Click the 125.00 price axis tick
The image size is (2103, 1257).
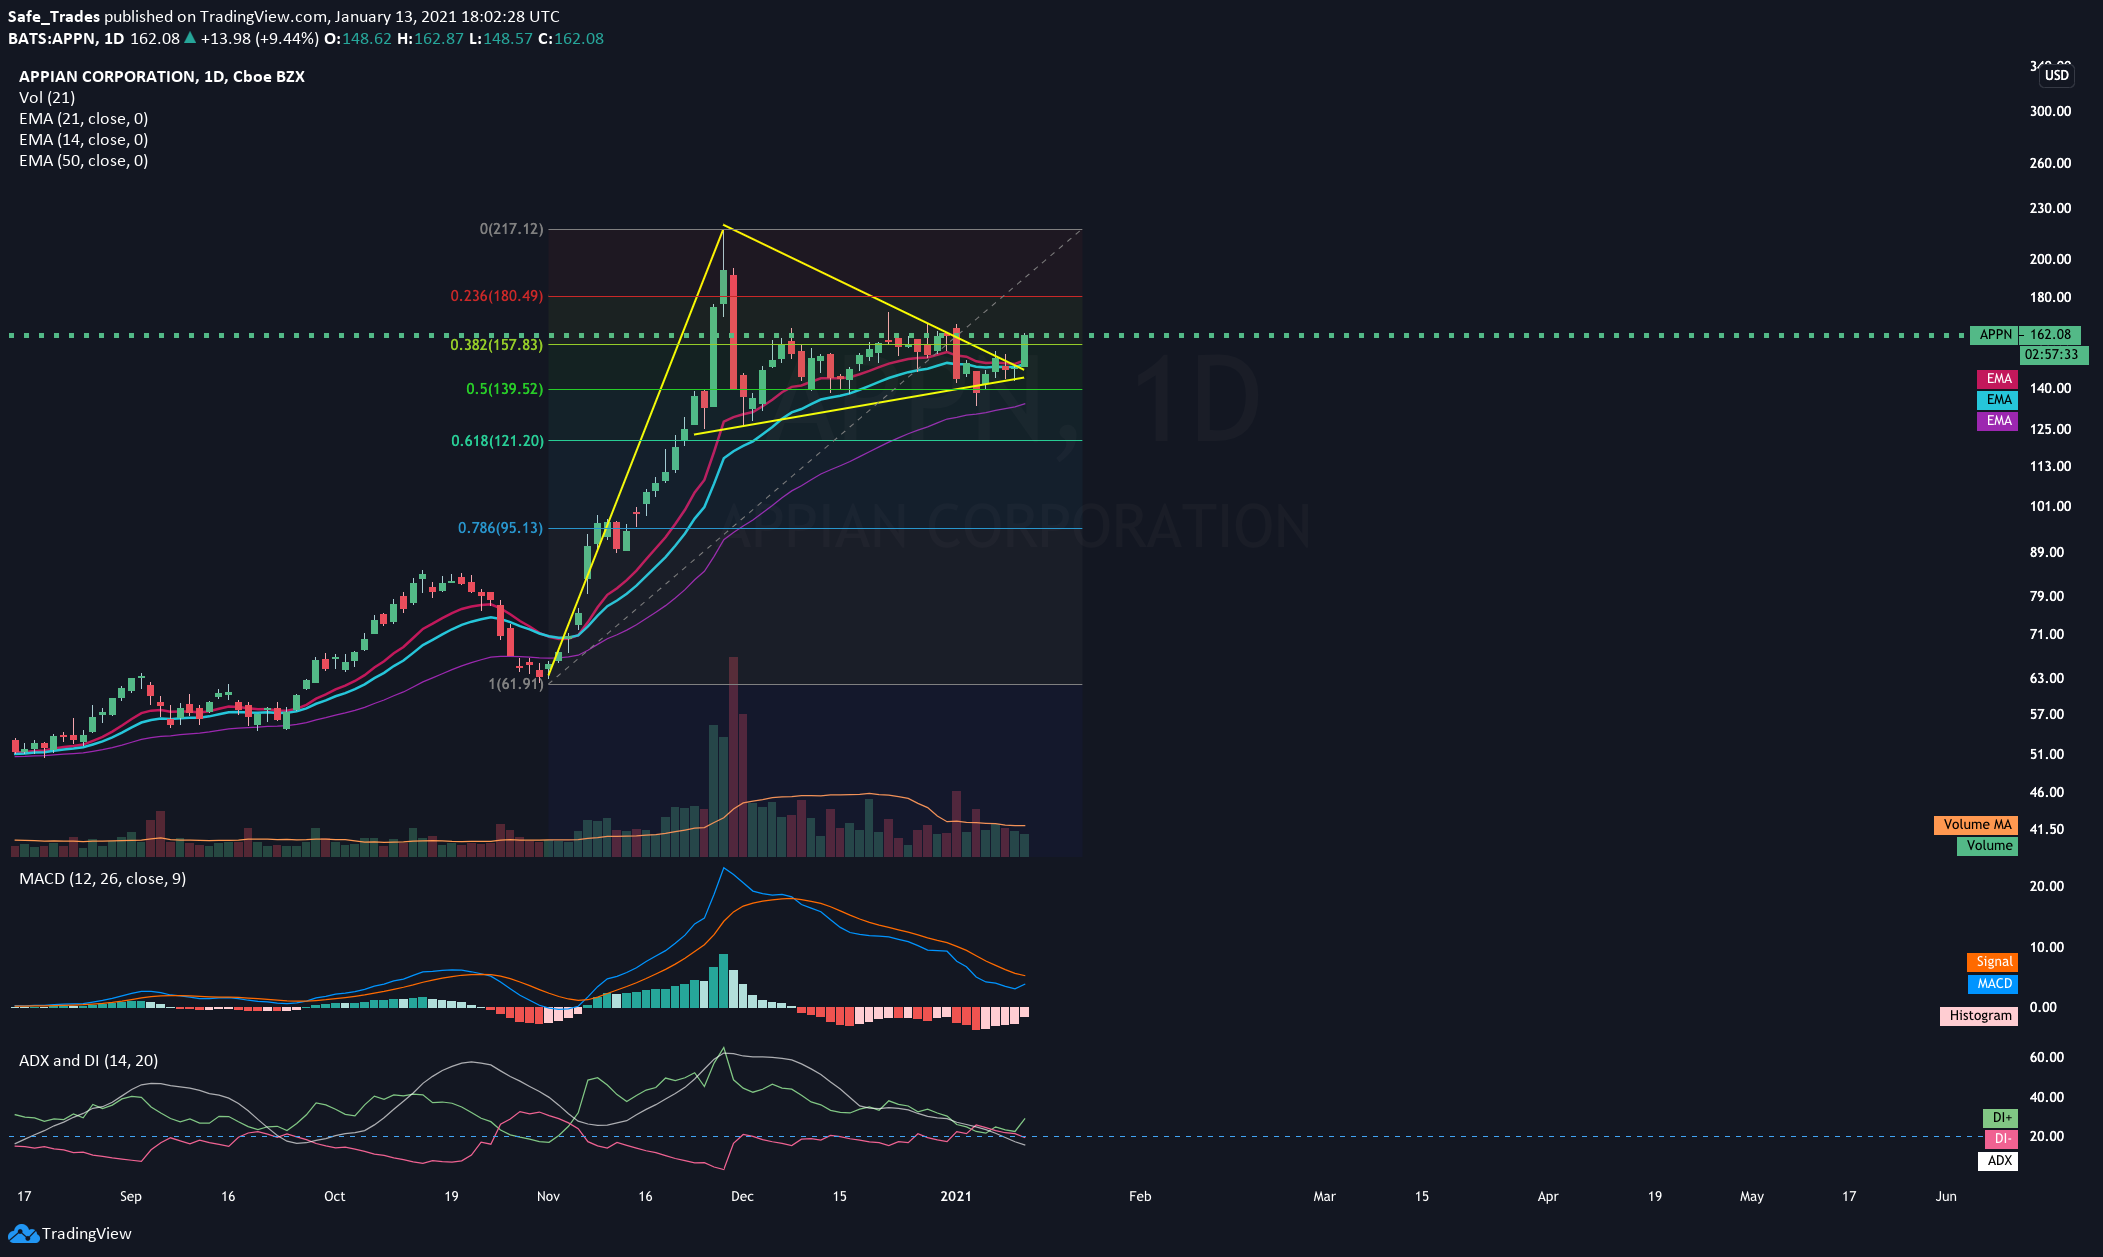tap(2050, 429)
